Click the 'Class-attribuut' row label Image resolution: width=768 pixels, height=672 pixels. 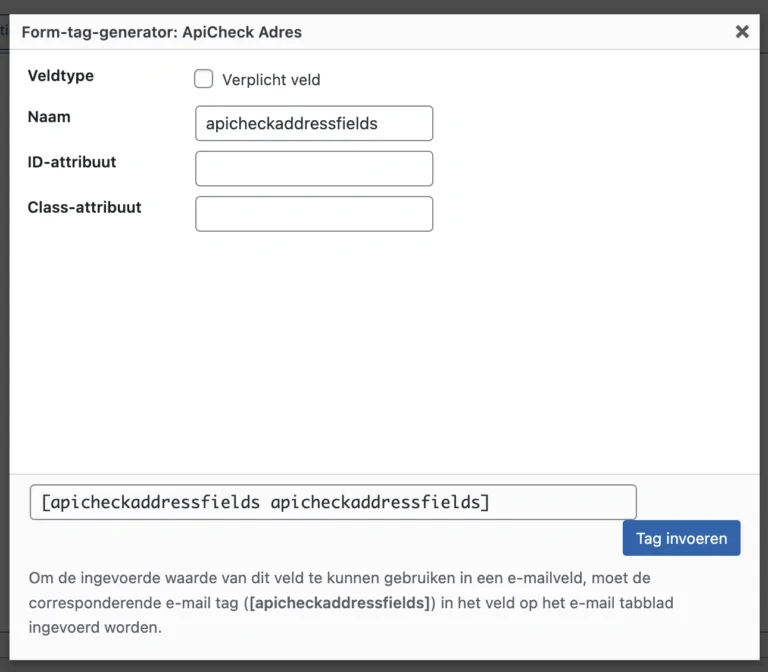[84, 208]
